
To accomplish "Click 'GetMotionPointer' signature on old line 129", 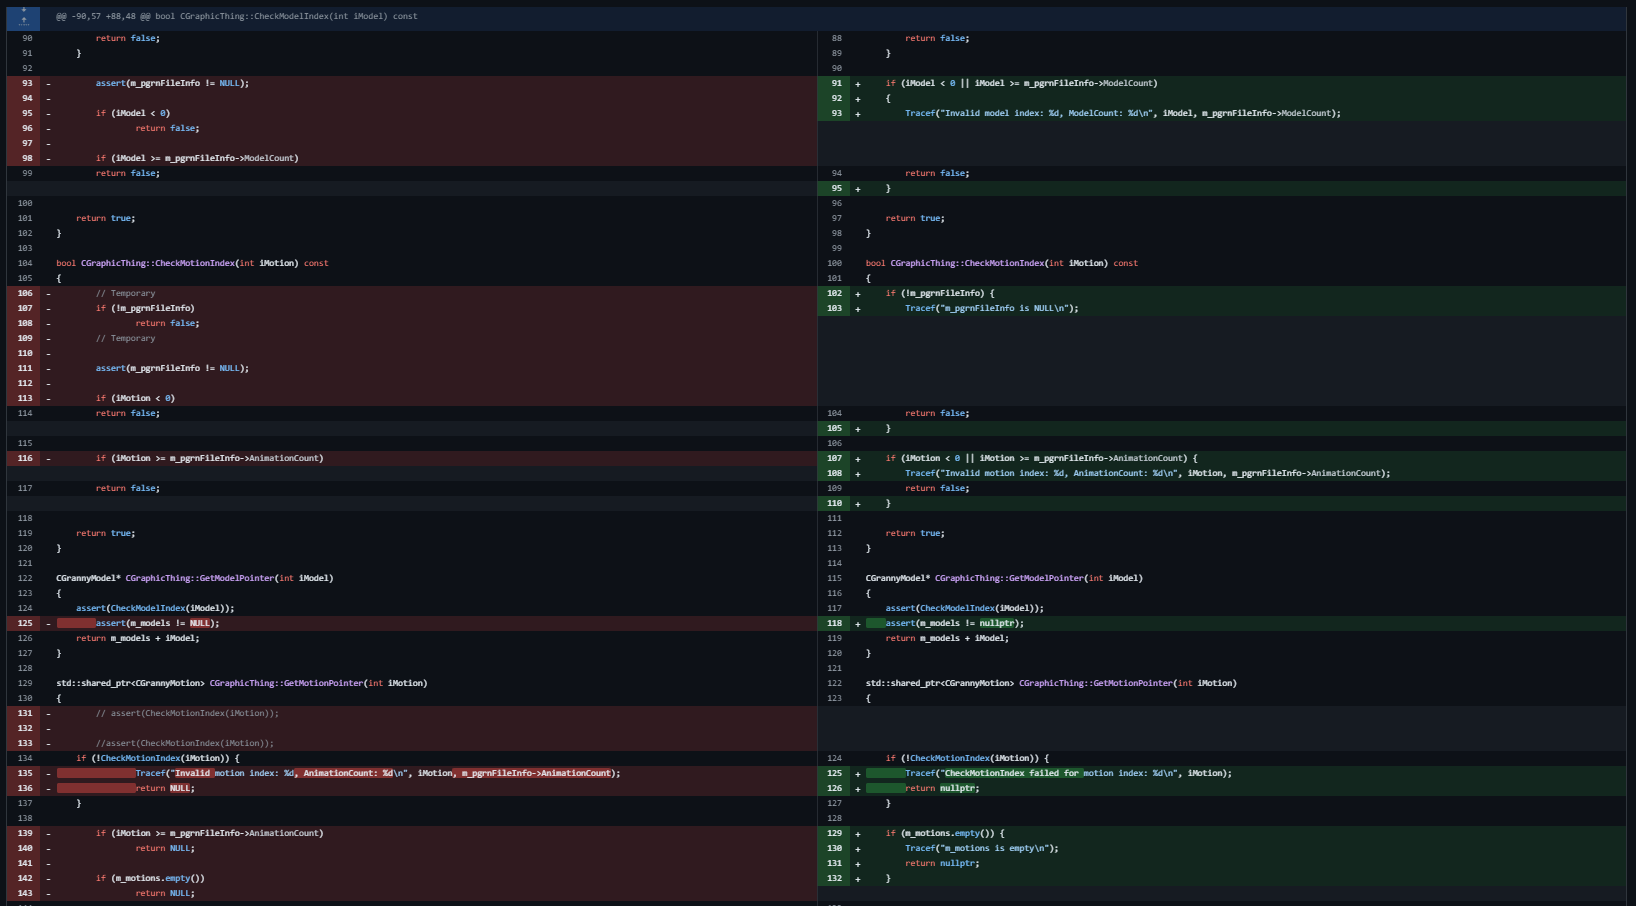I will 241,683.
